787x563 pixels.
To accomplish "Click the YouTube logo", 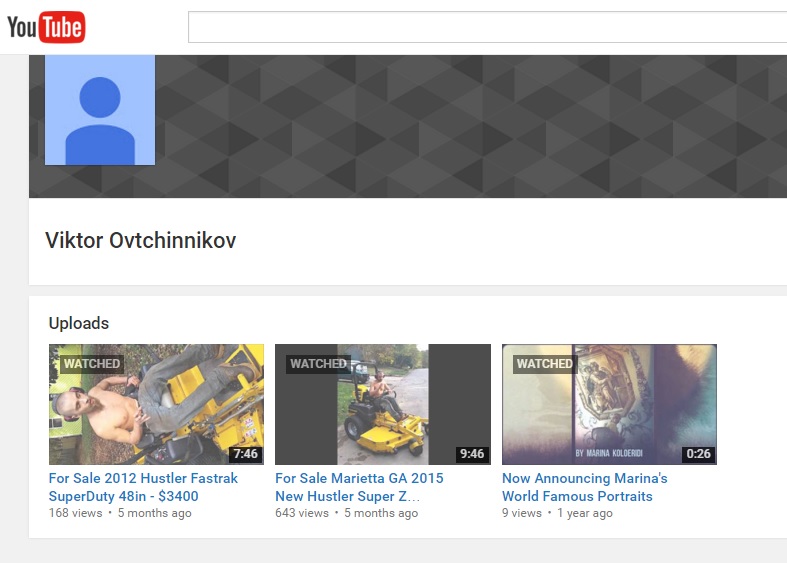I will pyautogui.click(x=46, y=27).
